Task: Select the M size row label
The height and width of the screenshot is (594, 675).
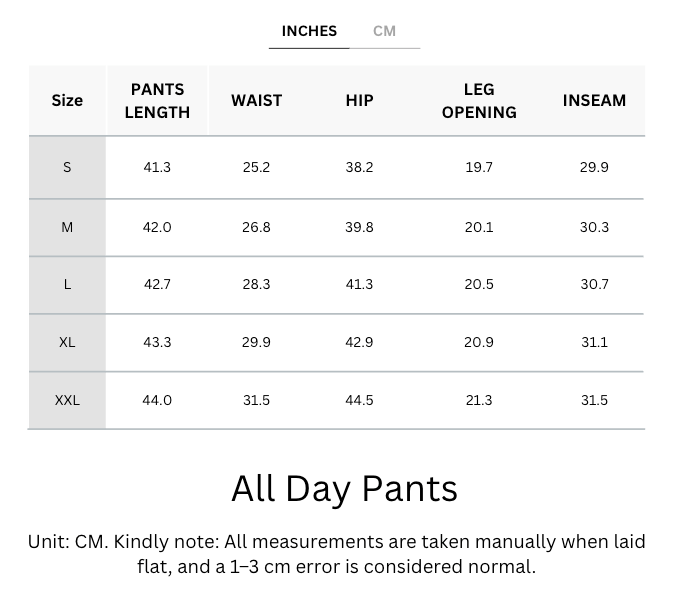Action: (x=67, y=227)
